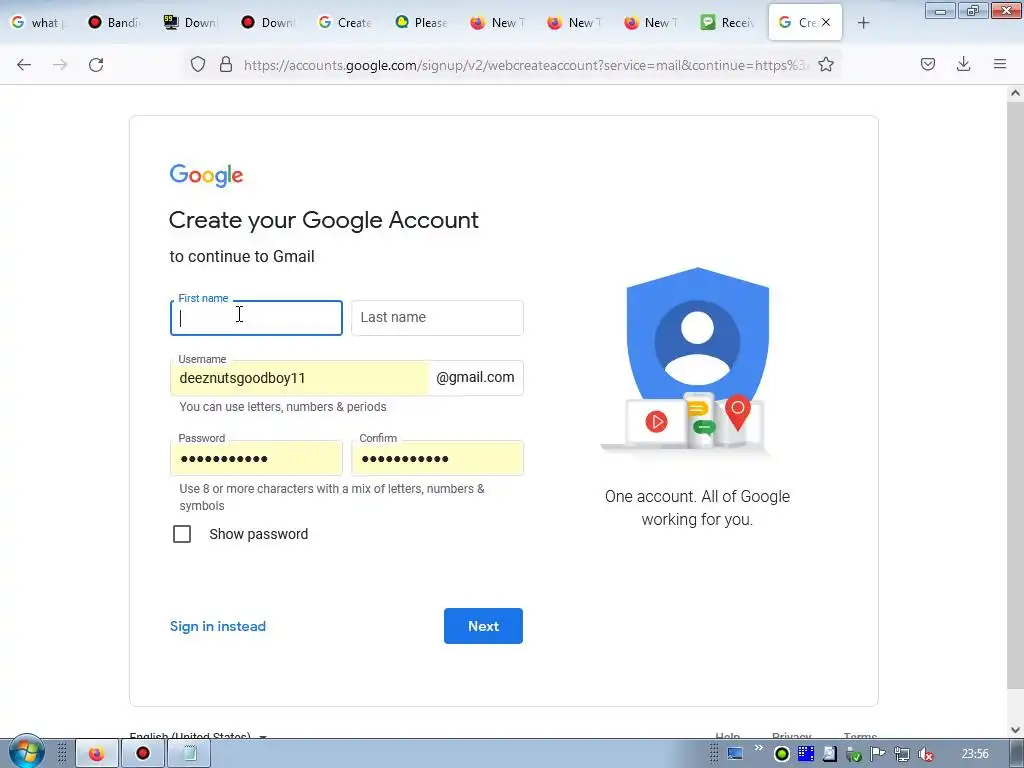Open the muted volume tray icon
This screenshot has width=1024, height=768.
(x=926, y=754)
